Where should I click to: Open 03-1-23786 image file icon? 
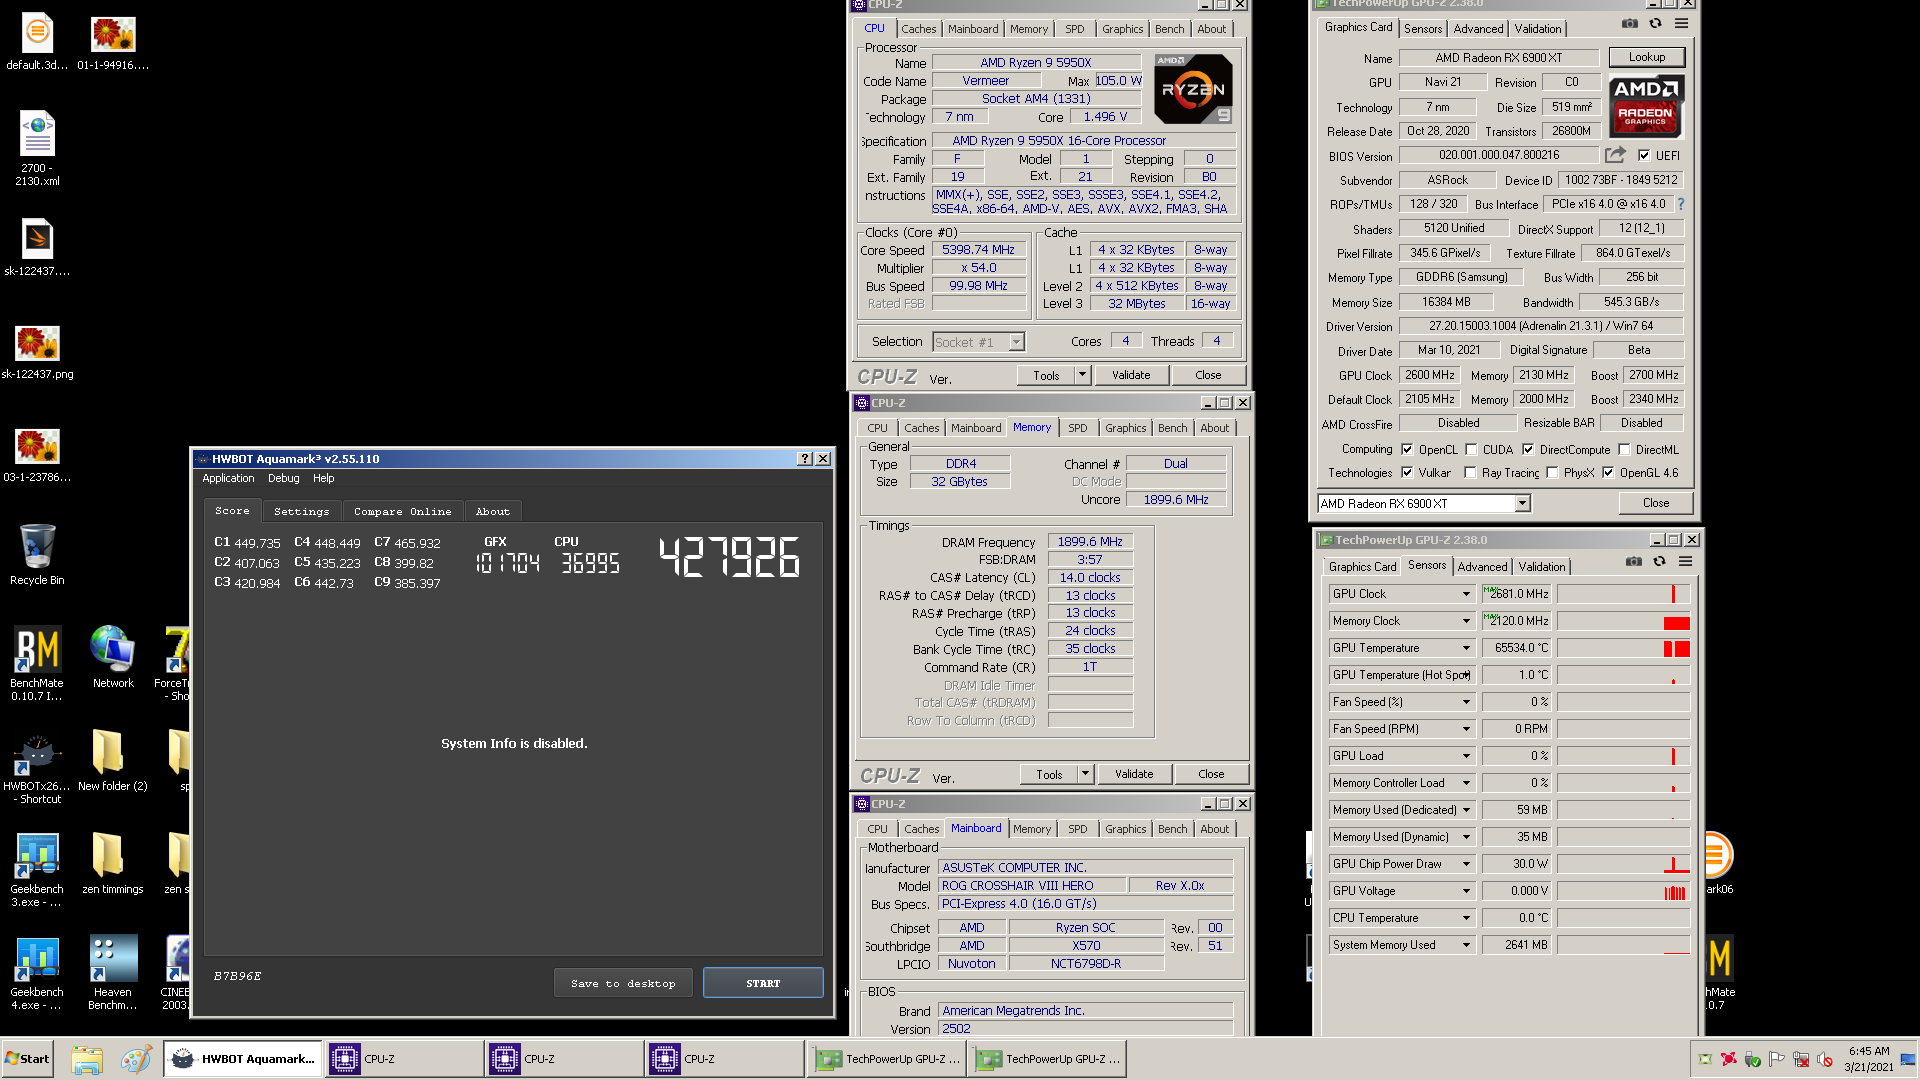pos(37,455)
